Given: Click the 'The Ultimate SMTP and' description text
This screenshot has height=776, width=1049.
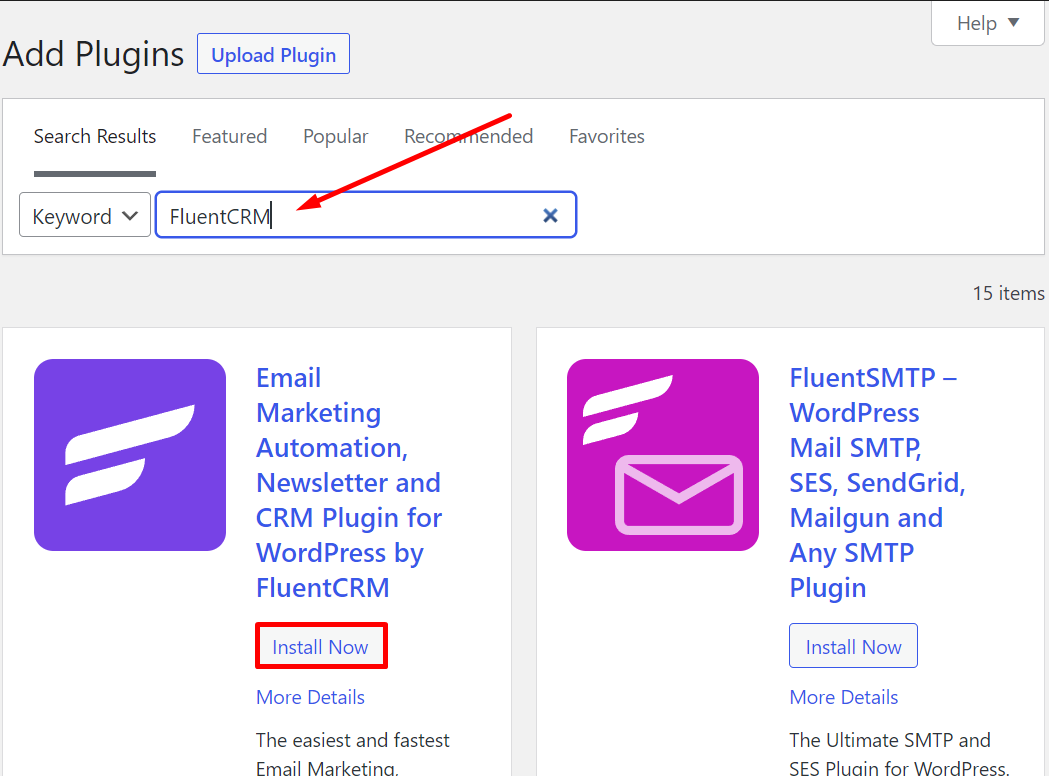Looking at the screenshot, I should (x=890, y=741).
